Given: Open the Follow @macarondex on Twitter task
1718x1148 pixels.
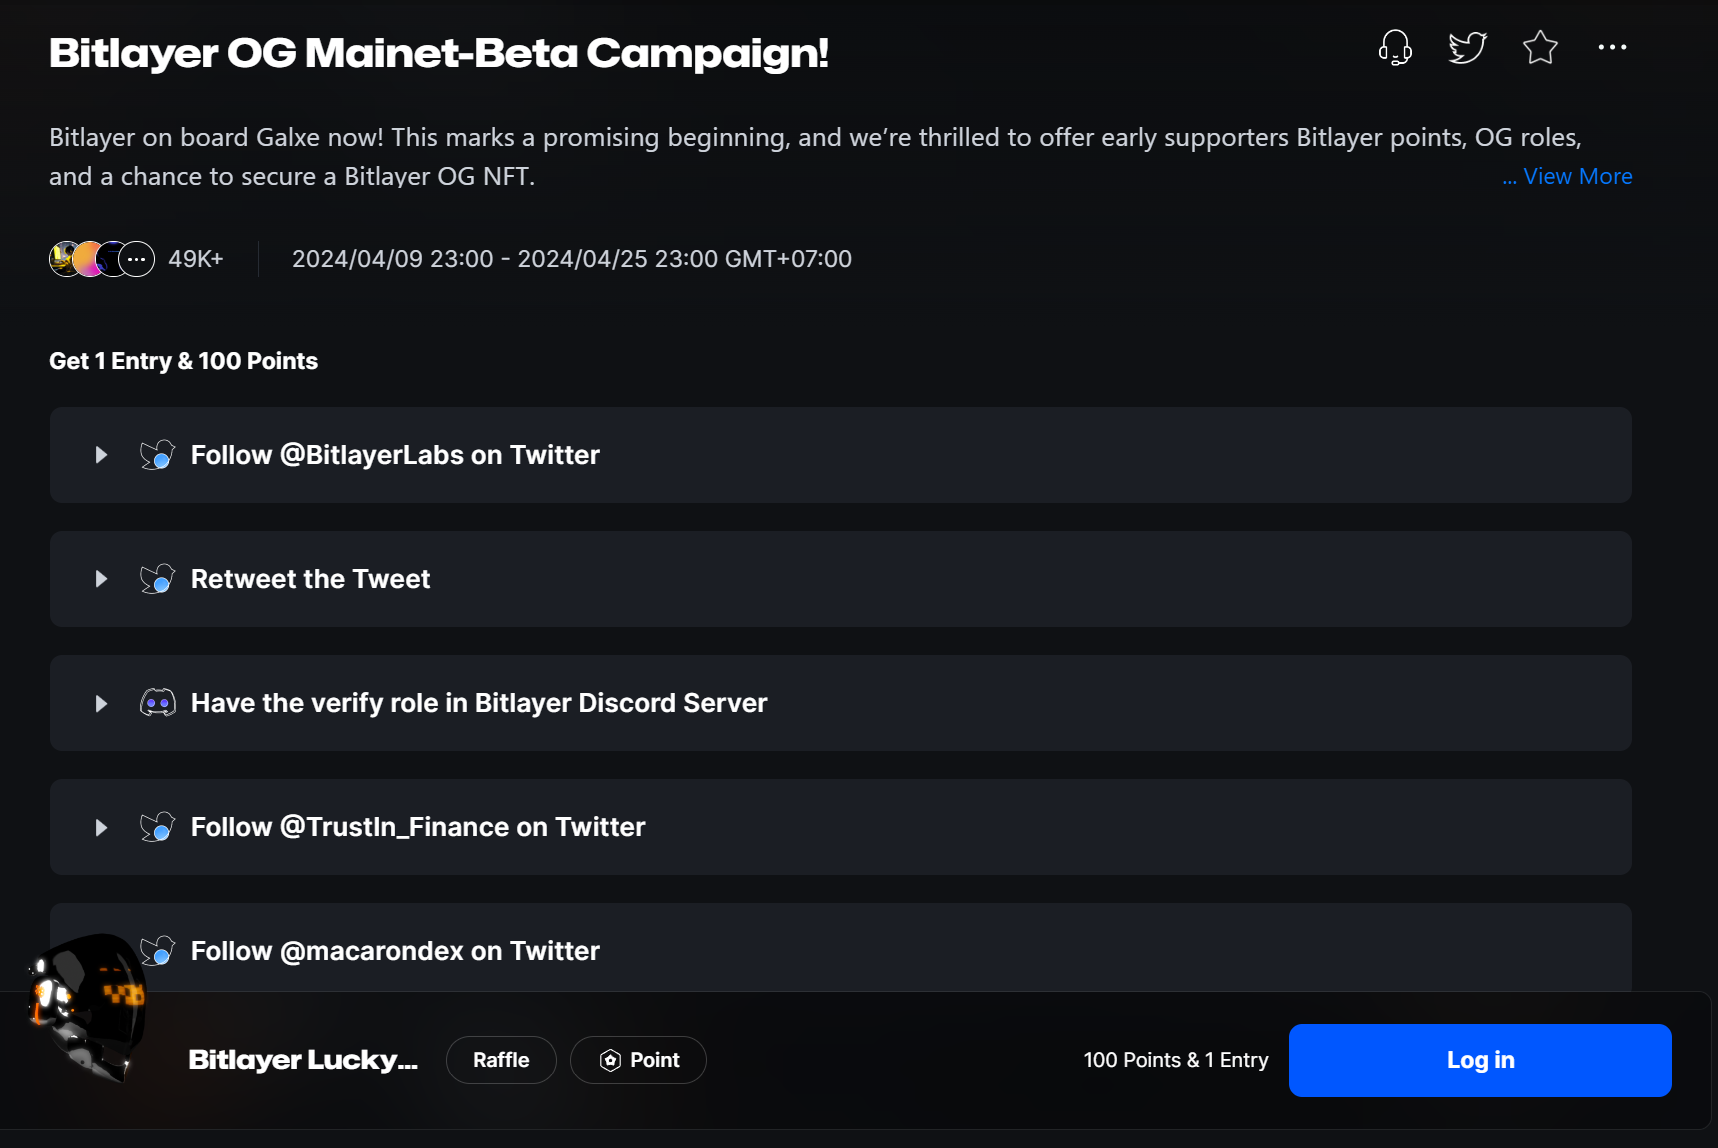Looking at the screenshot, I should (x=395, y=951).
